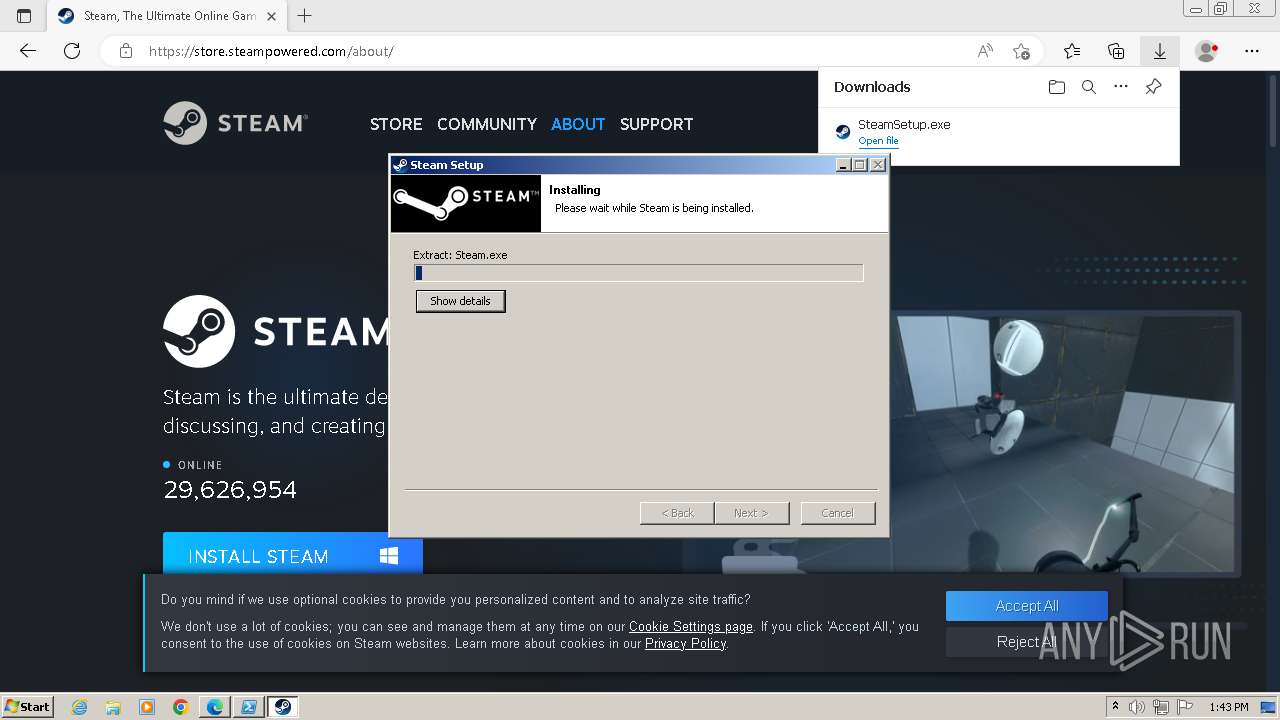Toggle the Downloads toolbar button
This screenshot has width=1280, height=720.
1160,51
